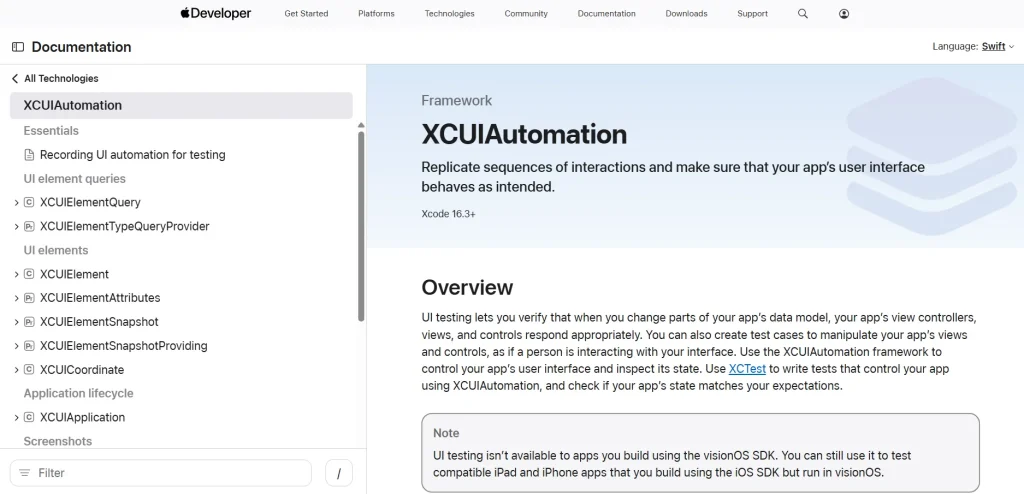Screen dimensions: 1024x494
Task: Click the Essentials section heading
Action: 51,131
